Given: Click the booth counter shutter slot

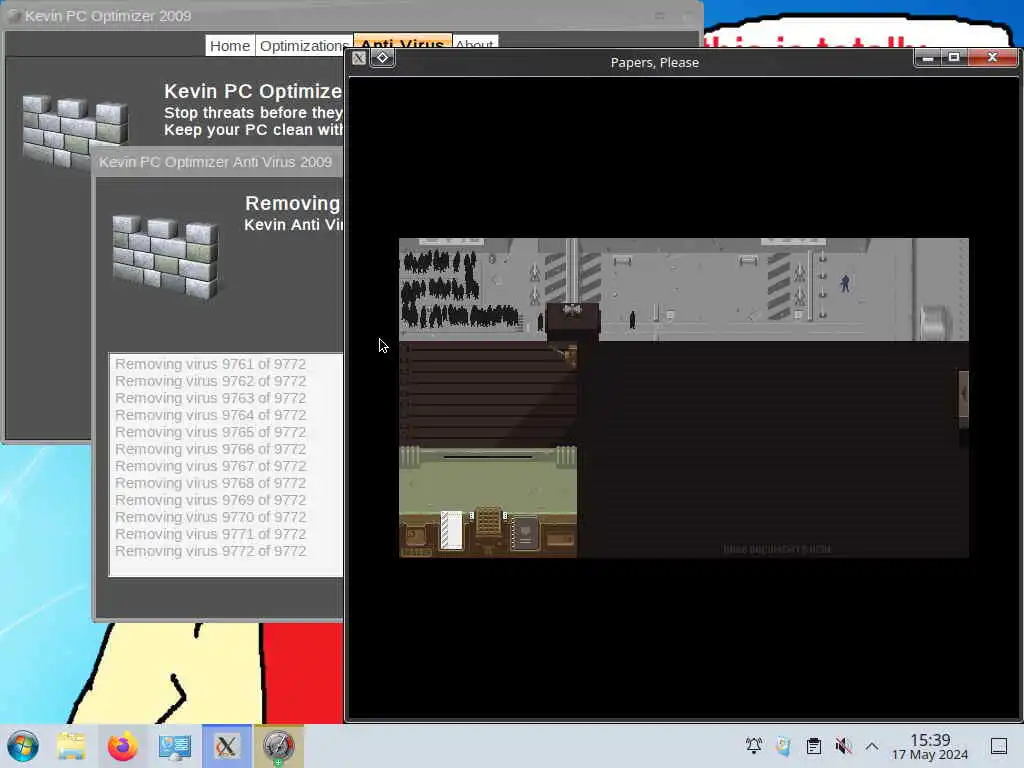Looking at the screenshot, I should coord(488,456).
